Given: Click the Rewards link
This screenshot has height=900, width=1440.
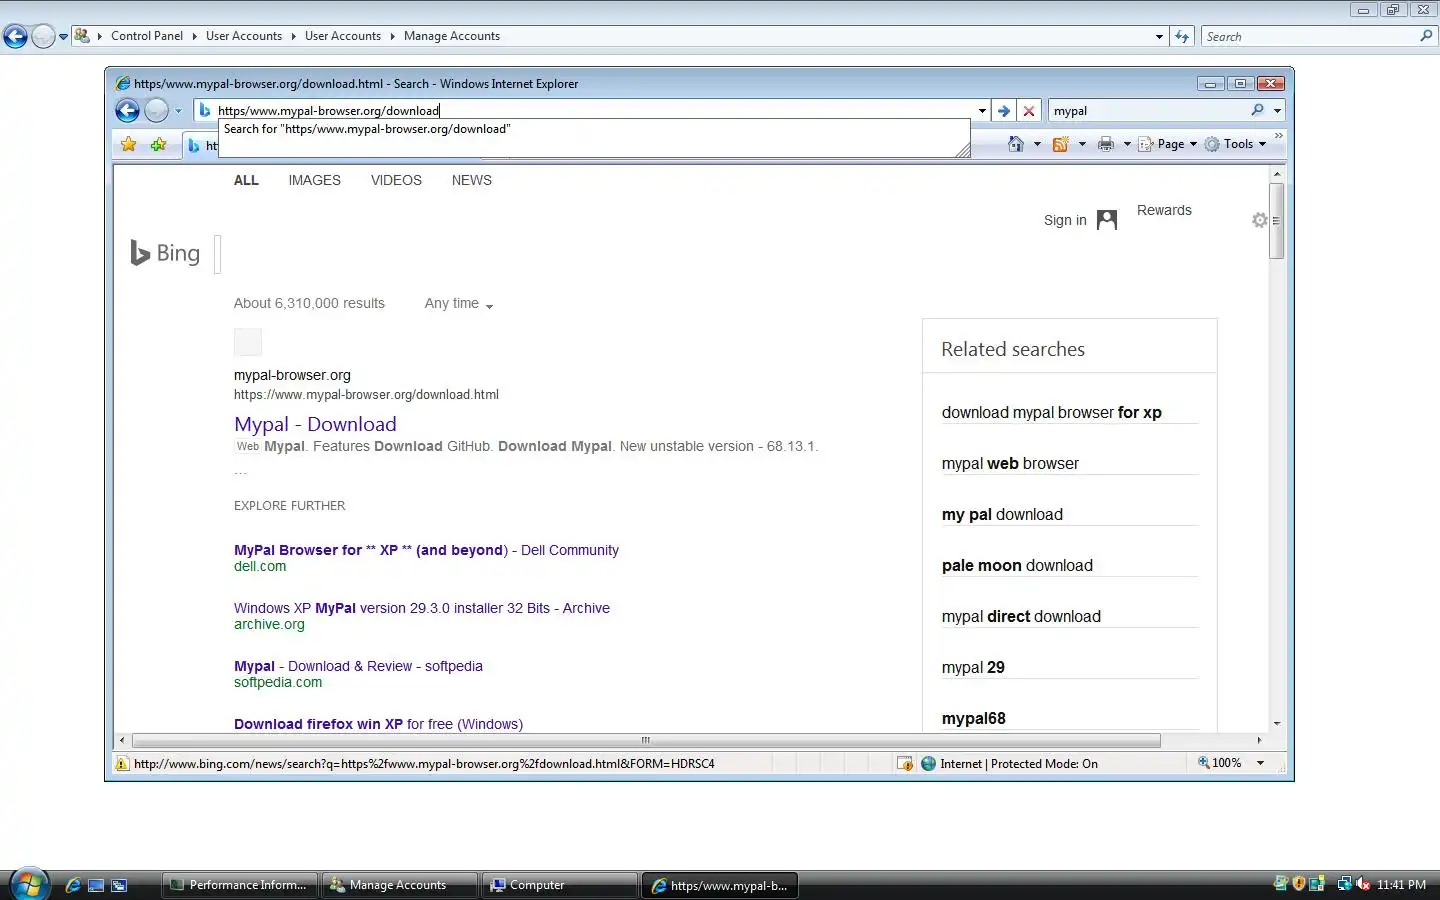Looking at the screenshot, I should (x=1164, y=210).
